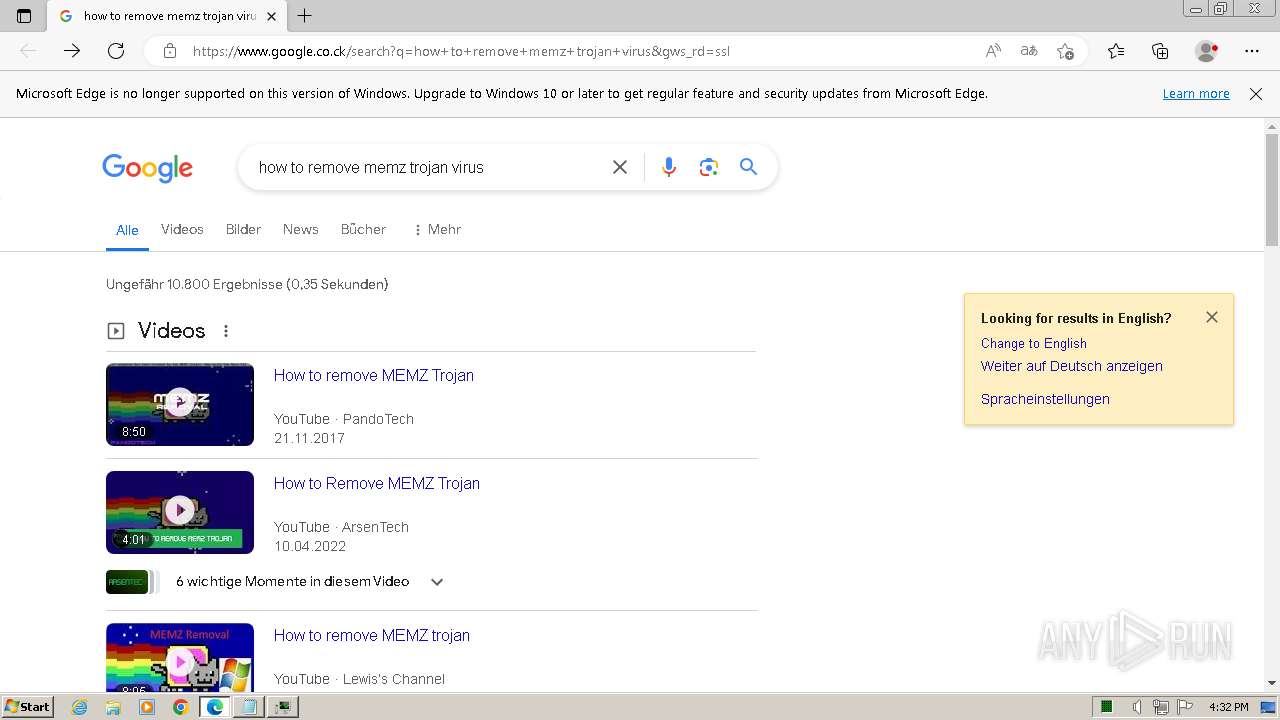1280x720 pixels.
Task: Dismiss the Edge unsupported notification bar
Action: click(1256, 94)
